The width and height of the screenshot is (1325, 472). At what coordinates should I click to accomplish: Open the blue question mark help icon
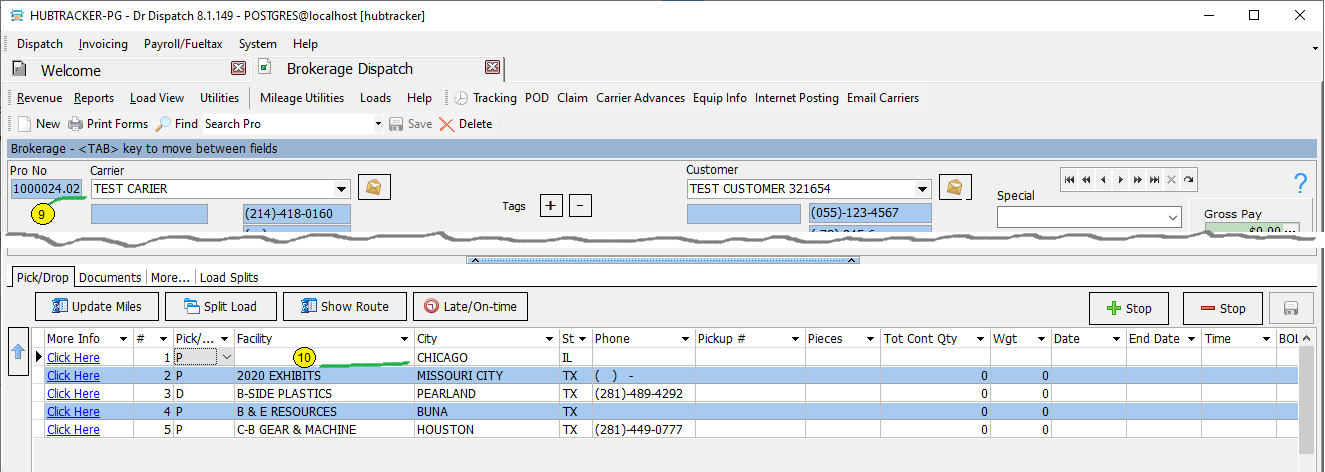click(x=1300, y=183)
